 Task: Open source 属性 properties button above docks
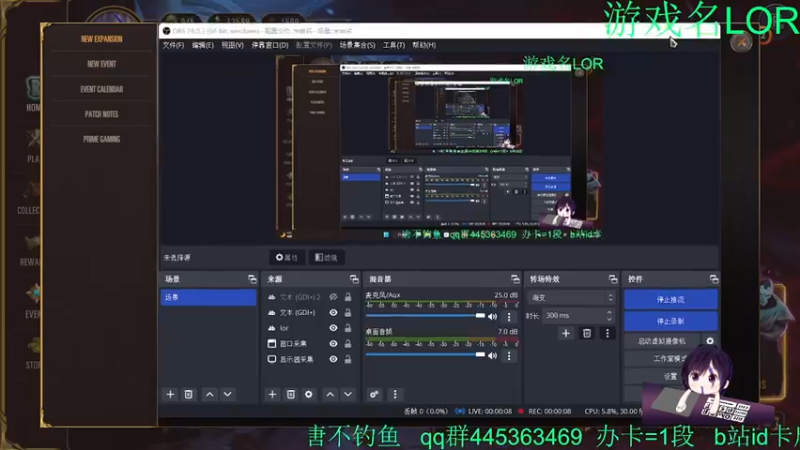(287, 258)
